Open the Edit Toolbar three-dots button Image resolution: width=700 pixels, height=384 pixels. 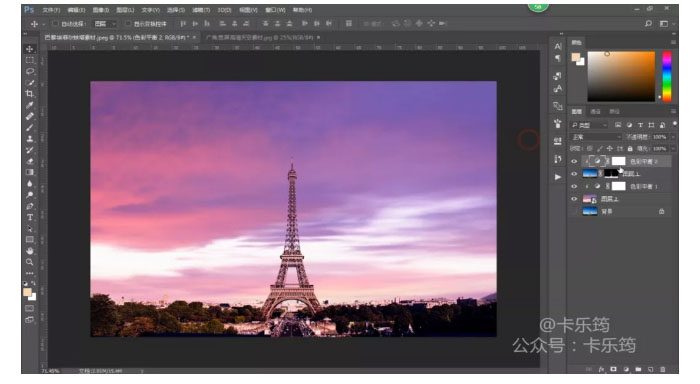pyautogui.click(x=30, y=273)
